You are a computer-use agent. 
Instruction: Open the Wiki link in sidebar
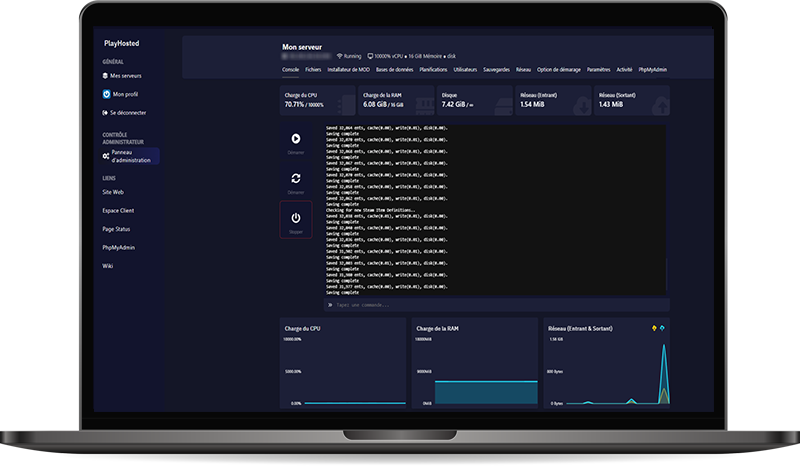(x=108, y=266)
